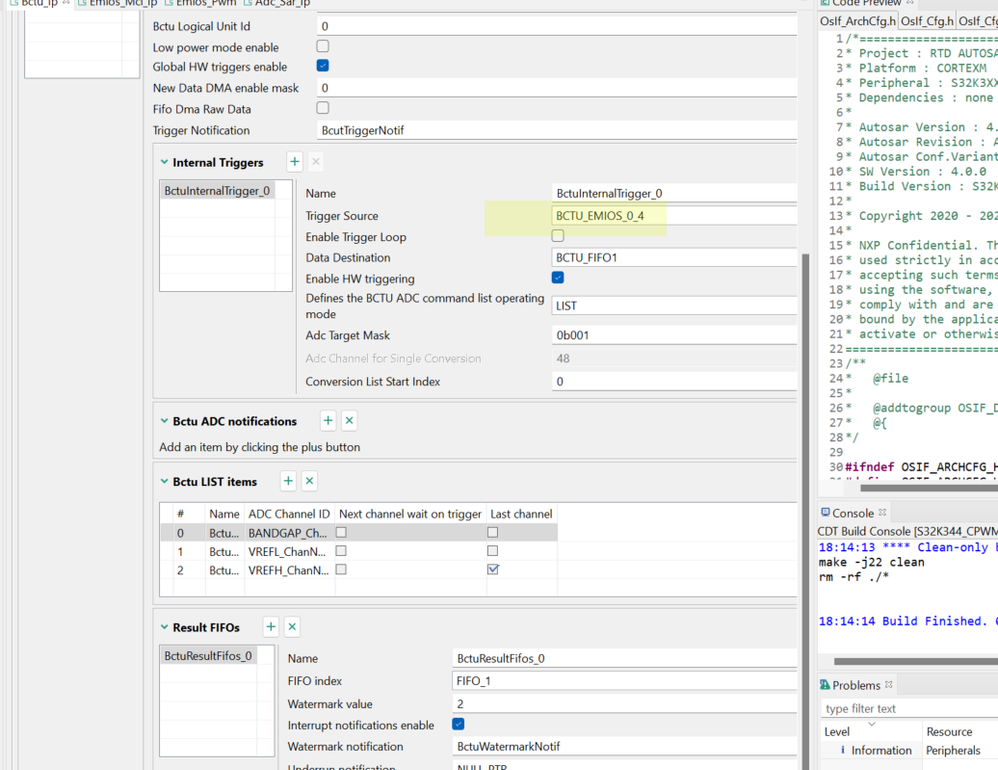This screenshot has height=770, width=998.
Task: Add a new Internal Trigger with plus icon
Action: [x=294, y=162]
